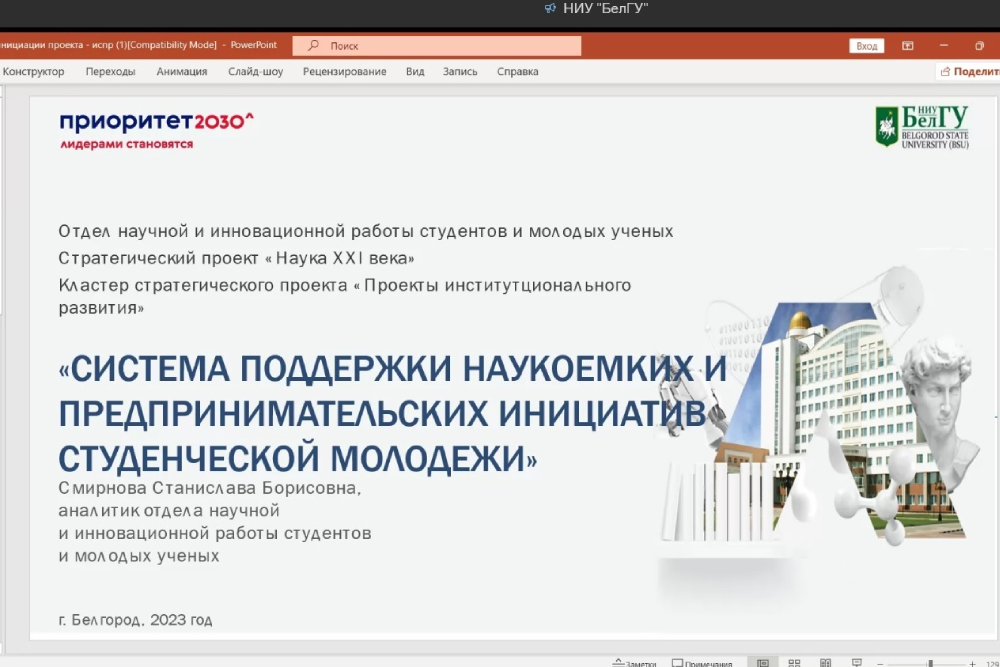Start slideshow from status bar icon
The image size is (1000, 667).
click(x=857, y=662)
